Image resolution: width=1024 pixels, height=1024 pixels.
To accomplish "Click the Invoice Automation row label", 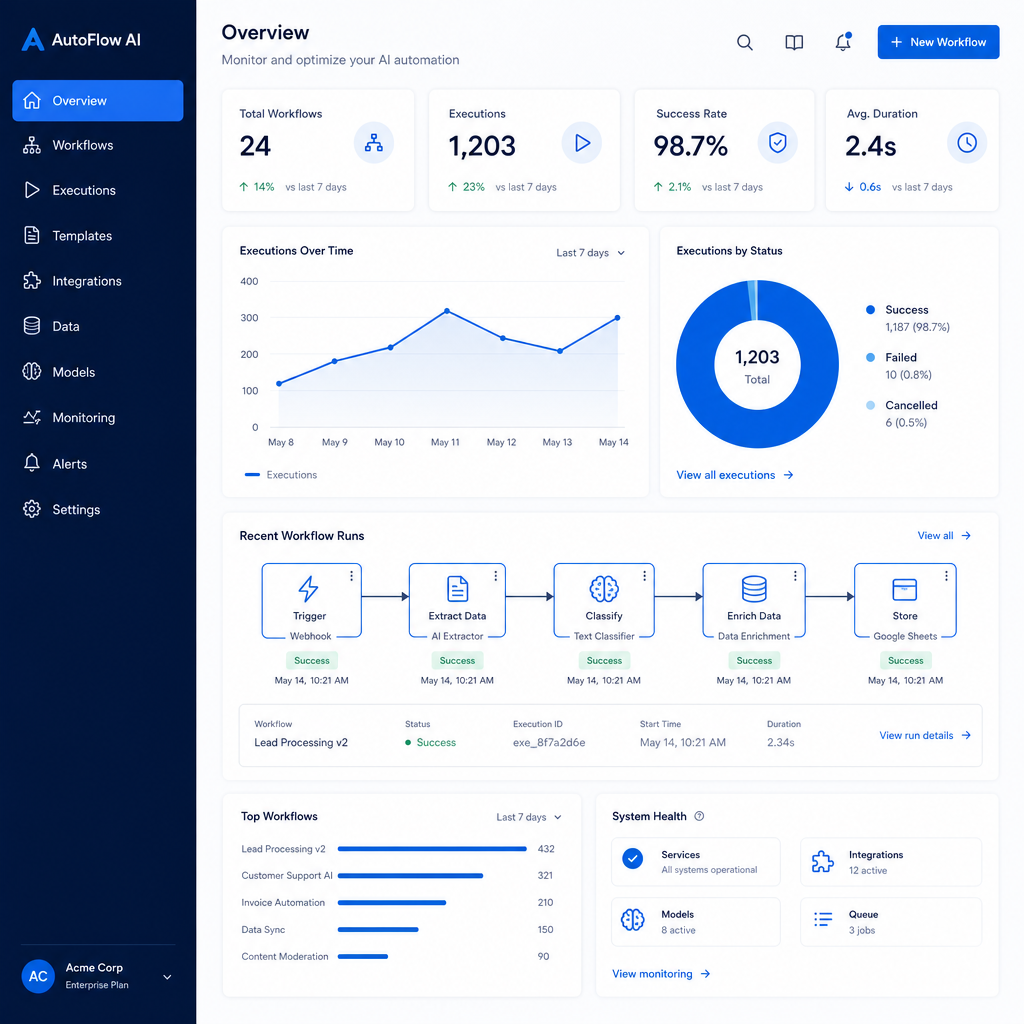I will tap(283, 903).
